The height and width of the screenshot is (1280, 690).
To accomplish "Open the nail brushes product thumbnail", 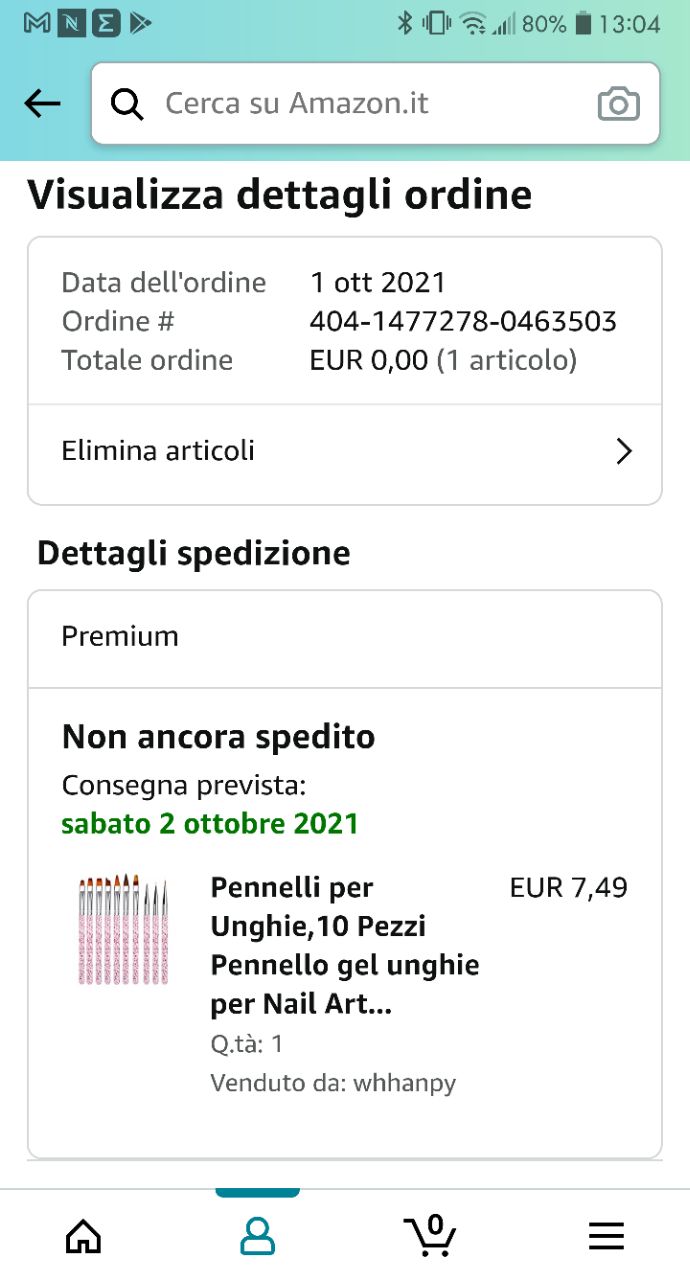I will pos(123,930).
